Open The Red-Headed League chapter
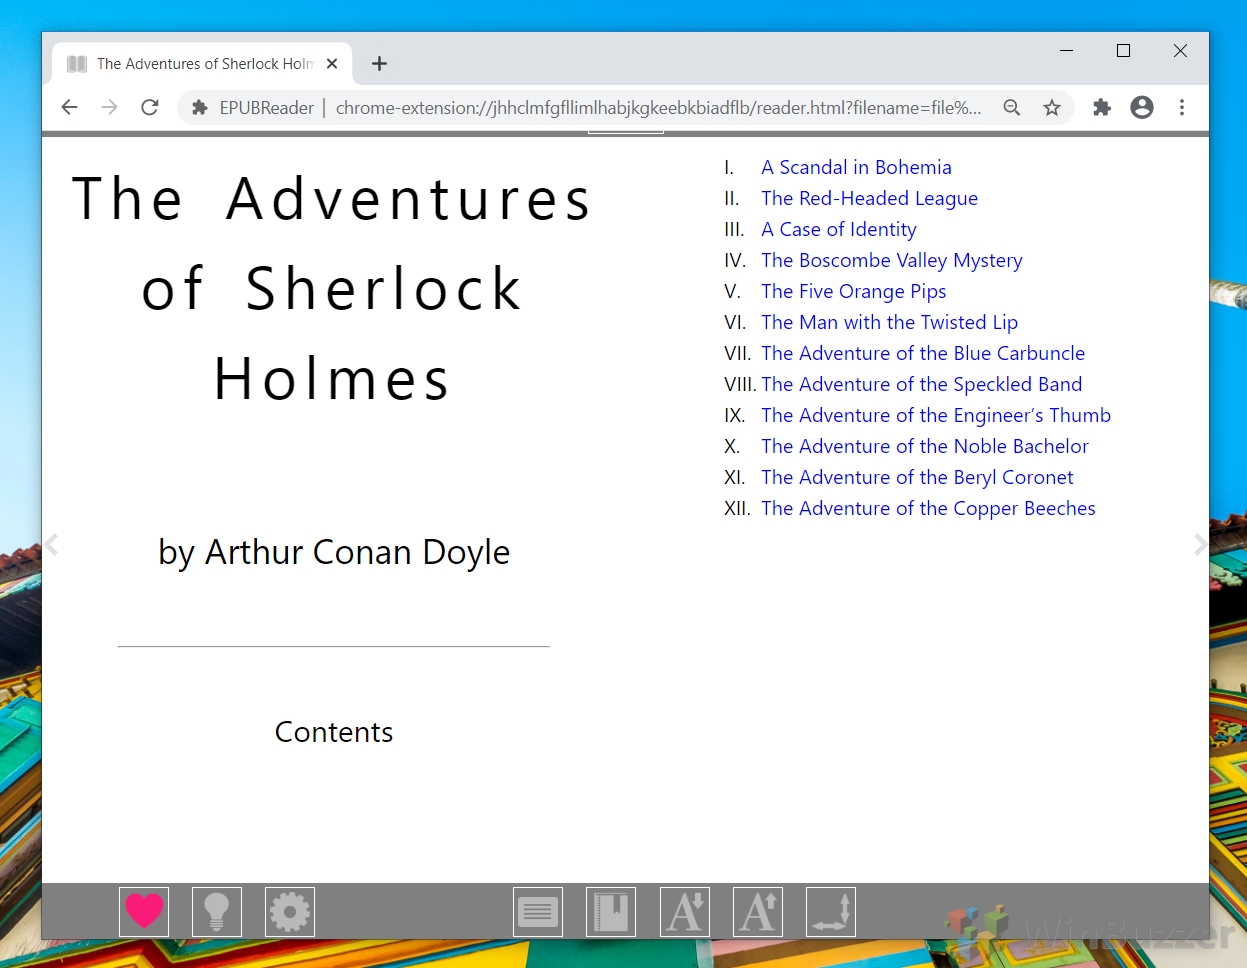Image resolution: width=1247 pixels, height=968 pixels. [869, 198]
